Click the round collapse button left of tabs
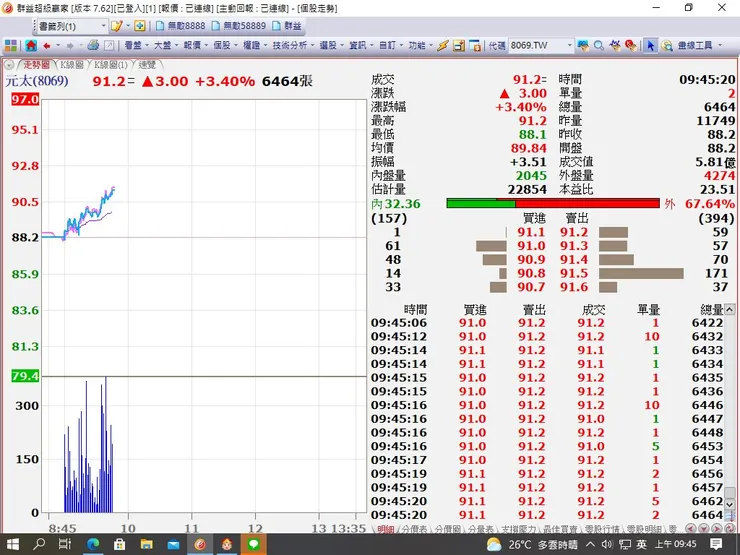The image size is (740, 555). tap(9, 65)
